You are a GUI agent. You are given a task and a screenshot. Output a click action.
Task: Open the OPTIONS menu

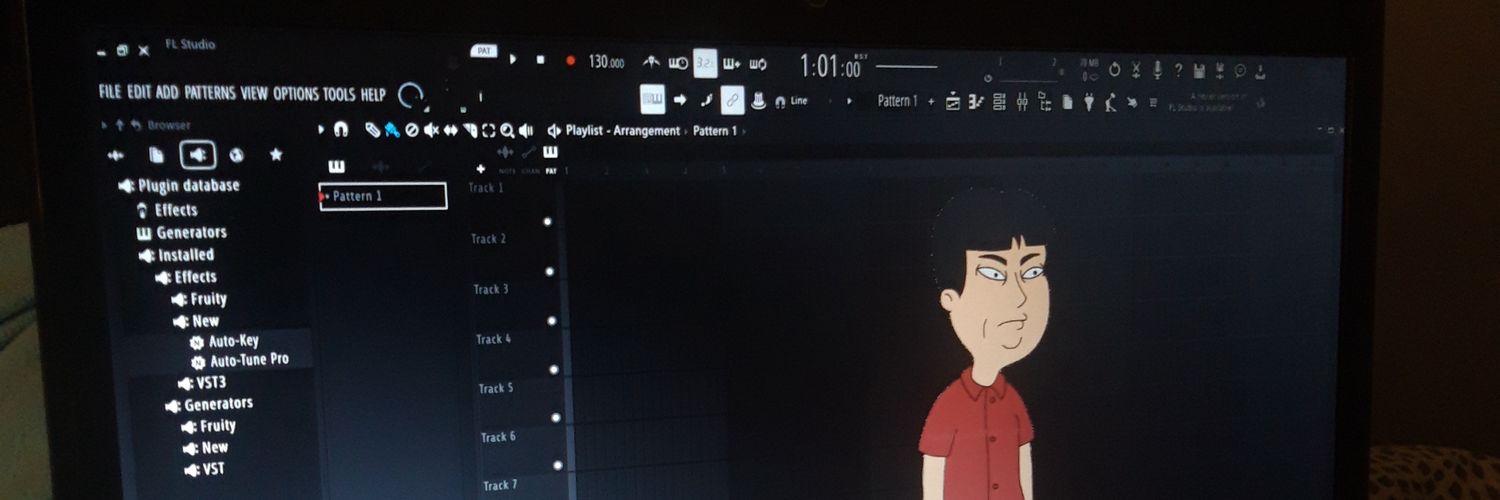click(296, 93)
